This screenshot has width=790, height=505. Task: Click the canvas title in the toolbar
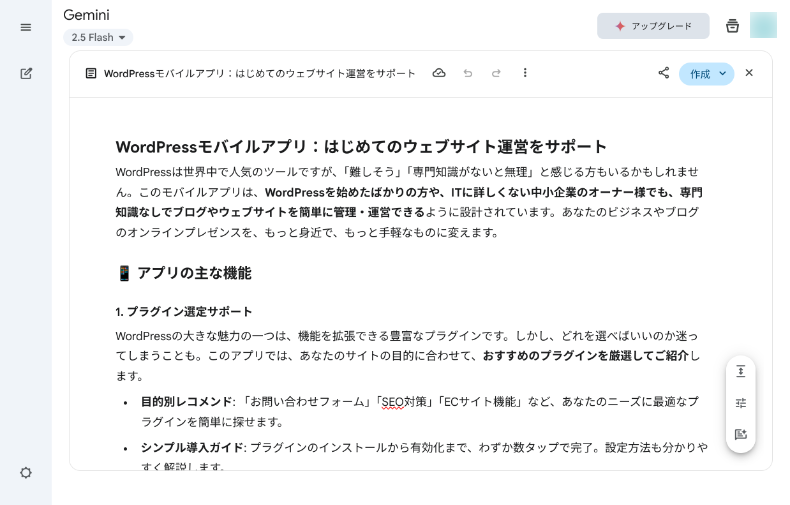coord(259,74)
